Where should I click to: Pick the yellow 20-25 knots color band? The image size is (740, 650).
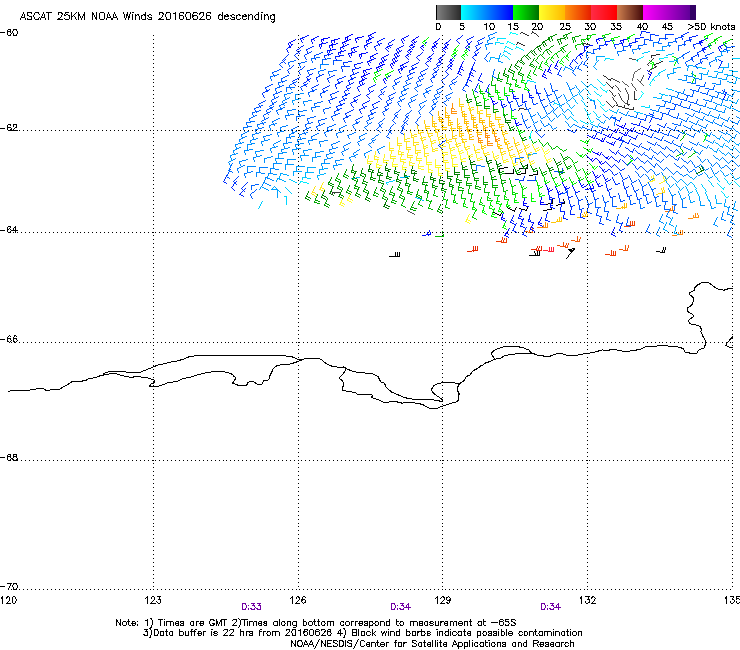pos(552,12)
